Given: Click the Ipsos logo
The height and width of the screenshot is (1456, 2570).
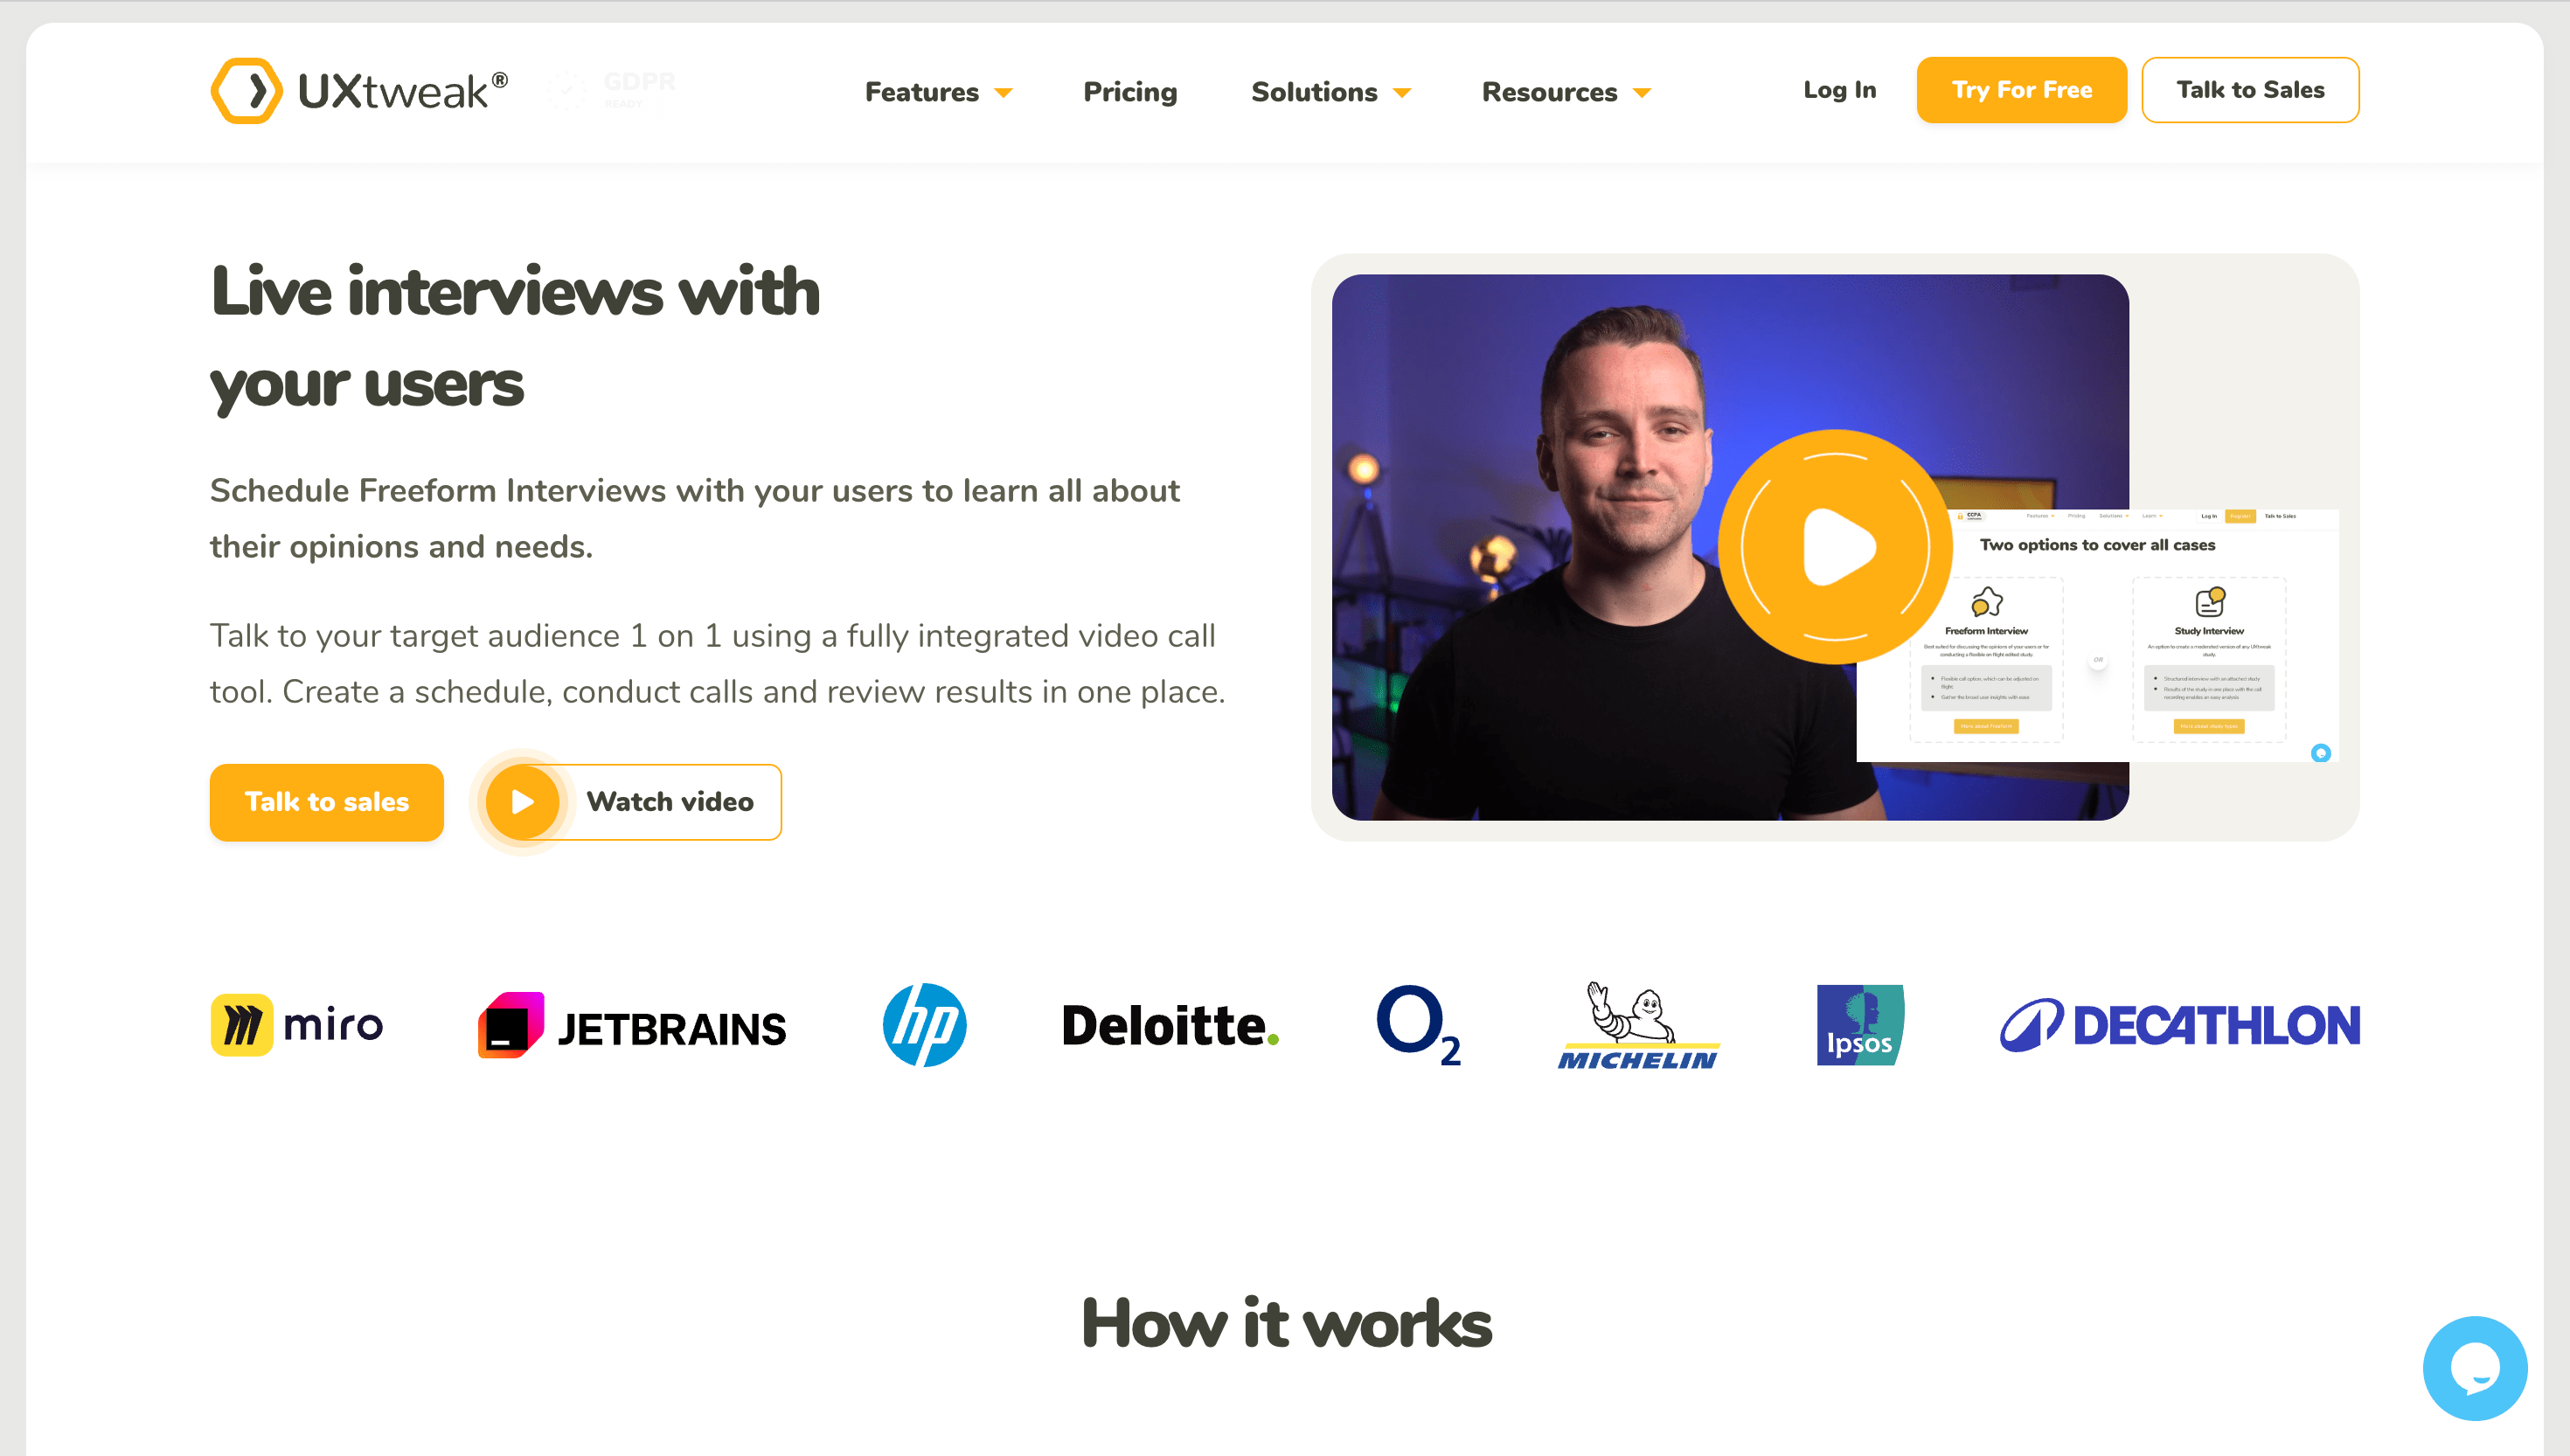Looking at the screenshot, I should pyautogui.click(x=1860, y=1025).
